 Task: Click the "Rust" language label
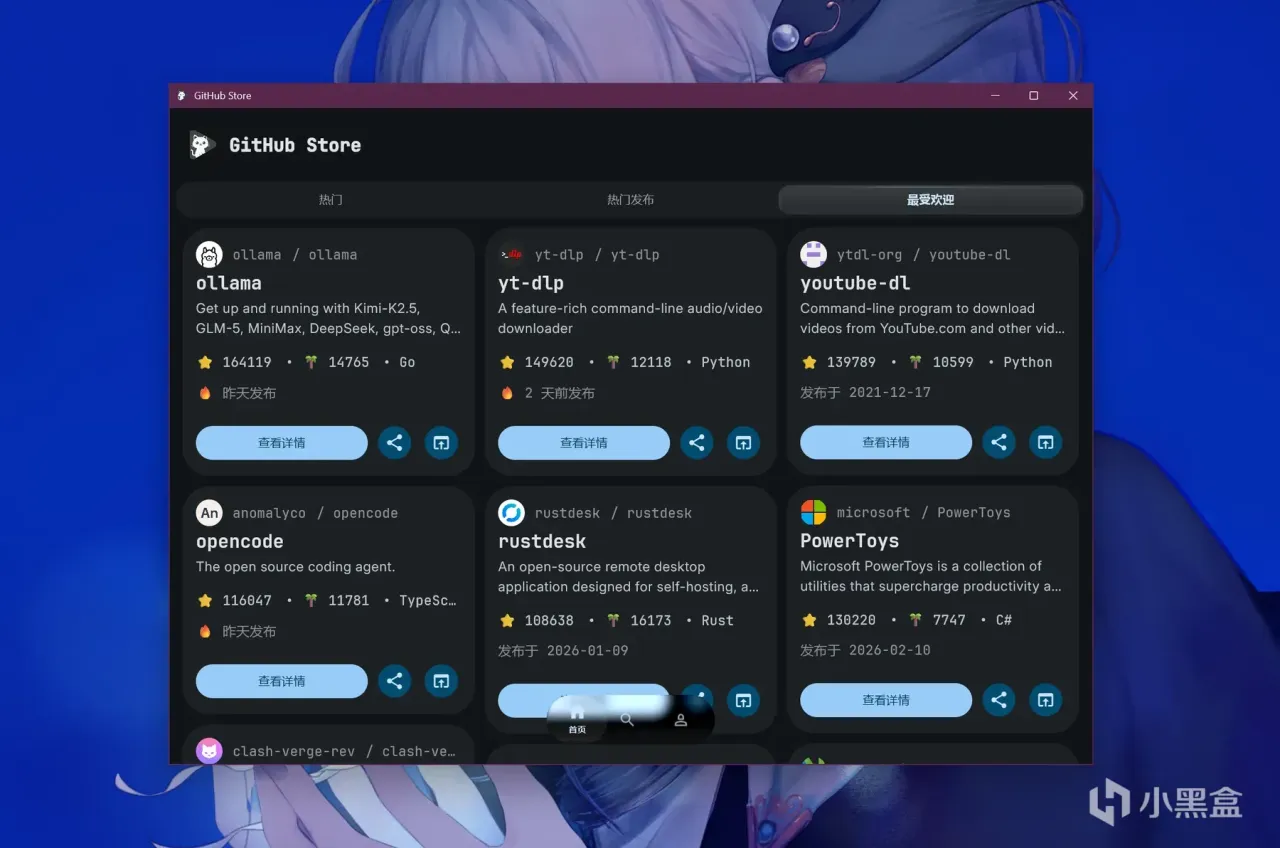[717, 620]
